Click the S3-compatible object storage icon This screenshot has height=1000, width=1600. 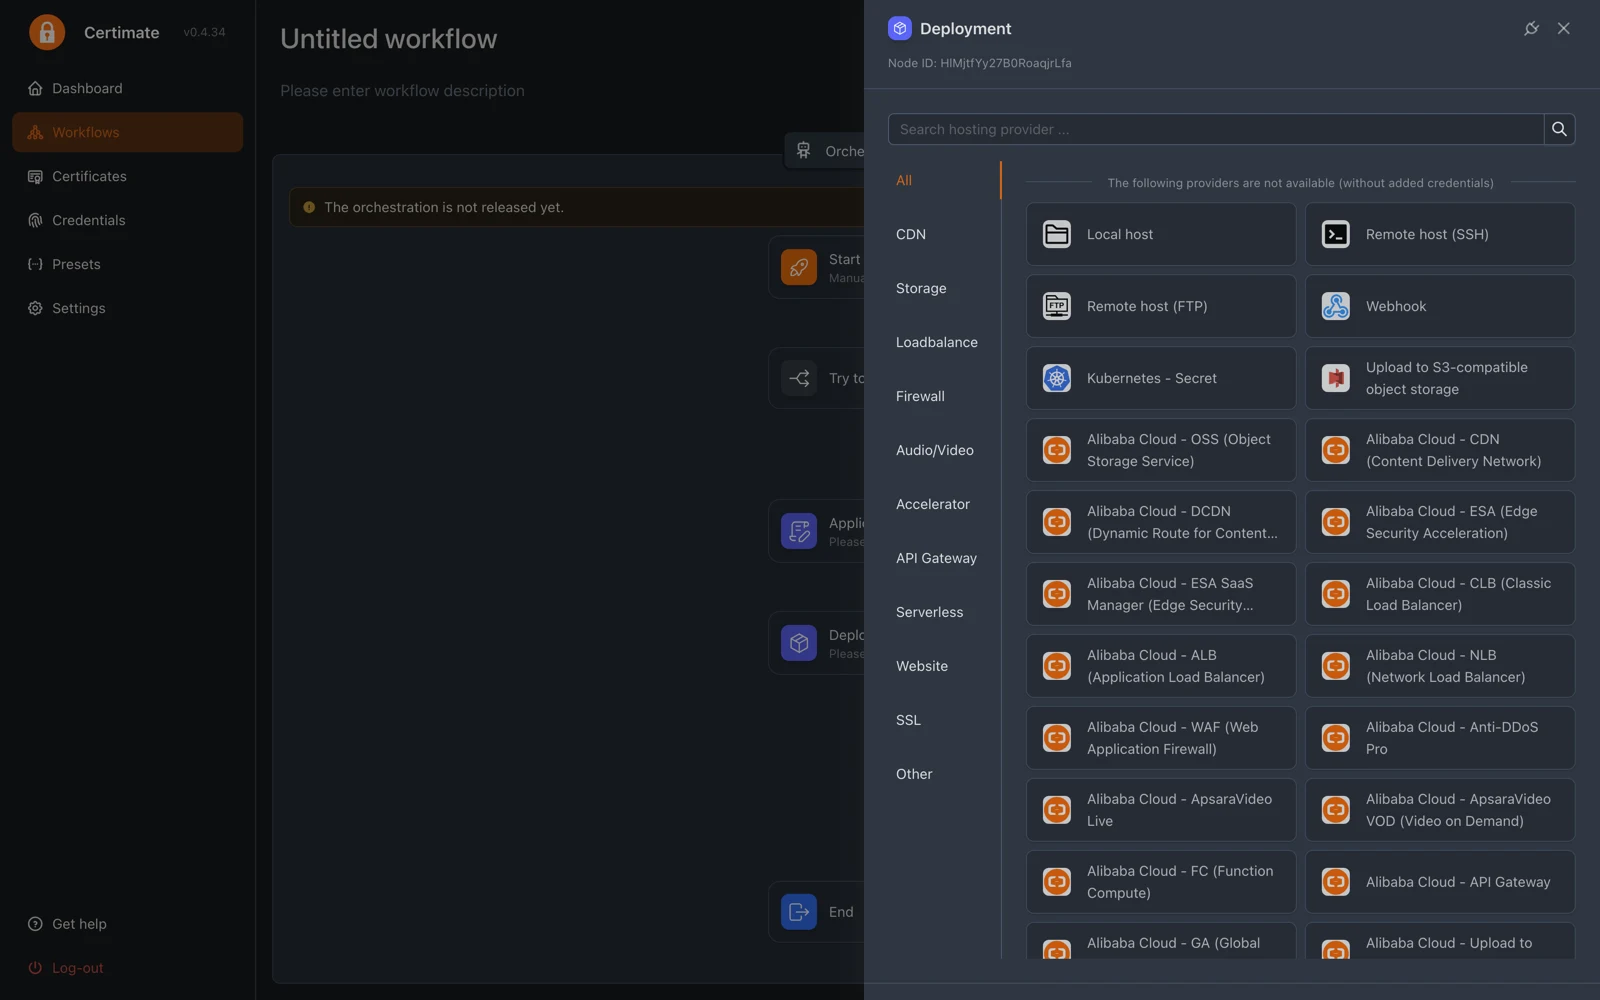coord(1336,378)
